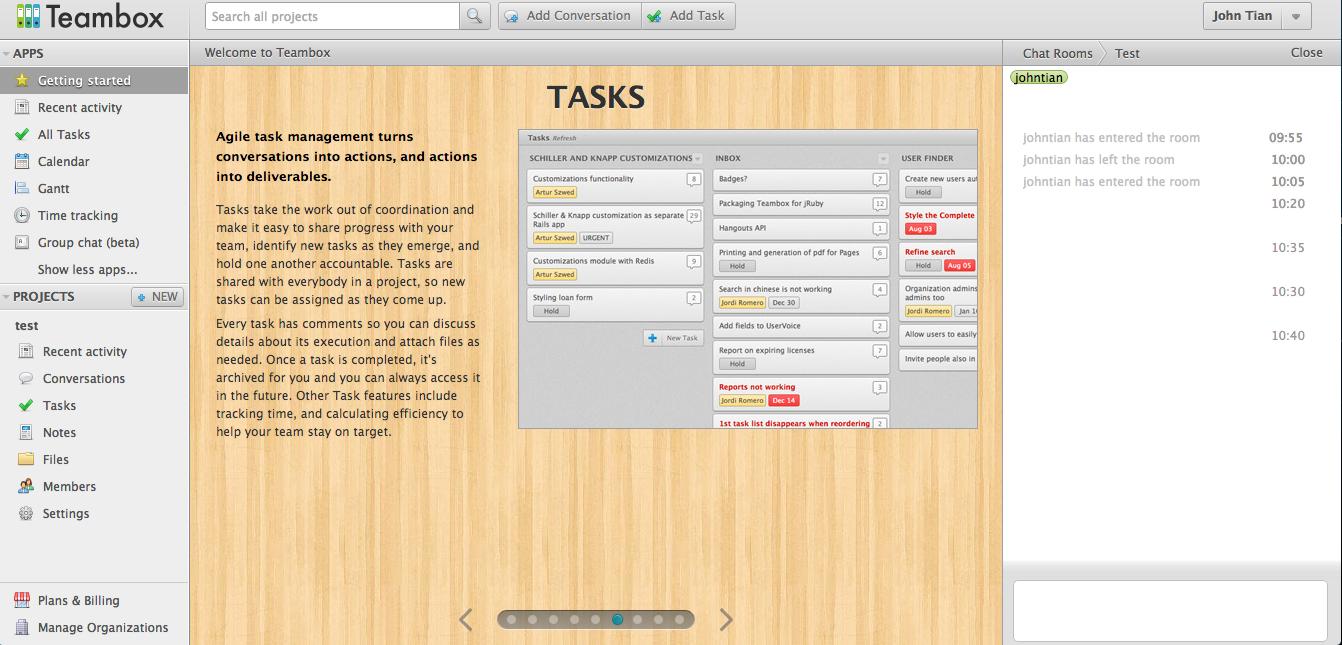
Task: Click the bold 'Agile task management' intro text
Action: 347,156
